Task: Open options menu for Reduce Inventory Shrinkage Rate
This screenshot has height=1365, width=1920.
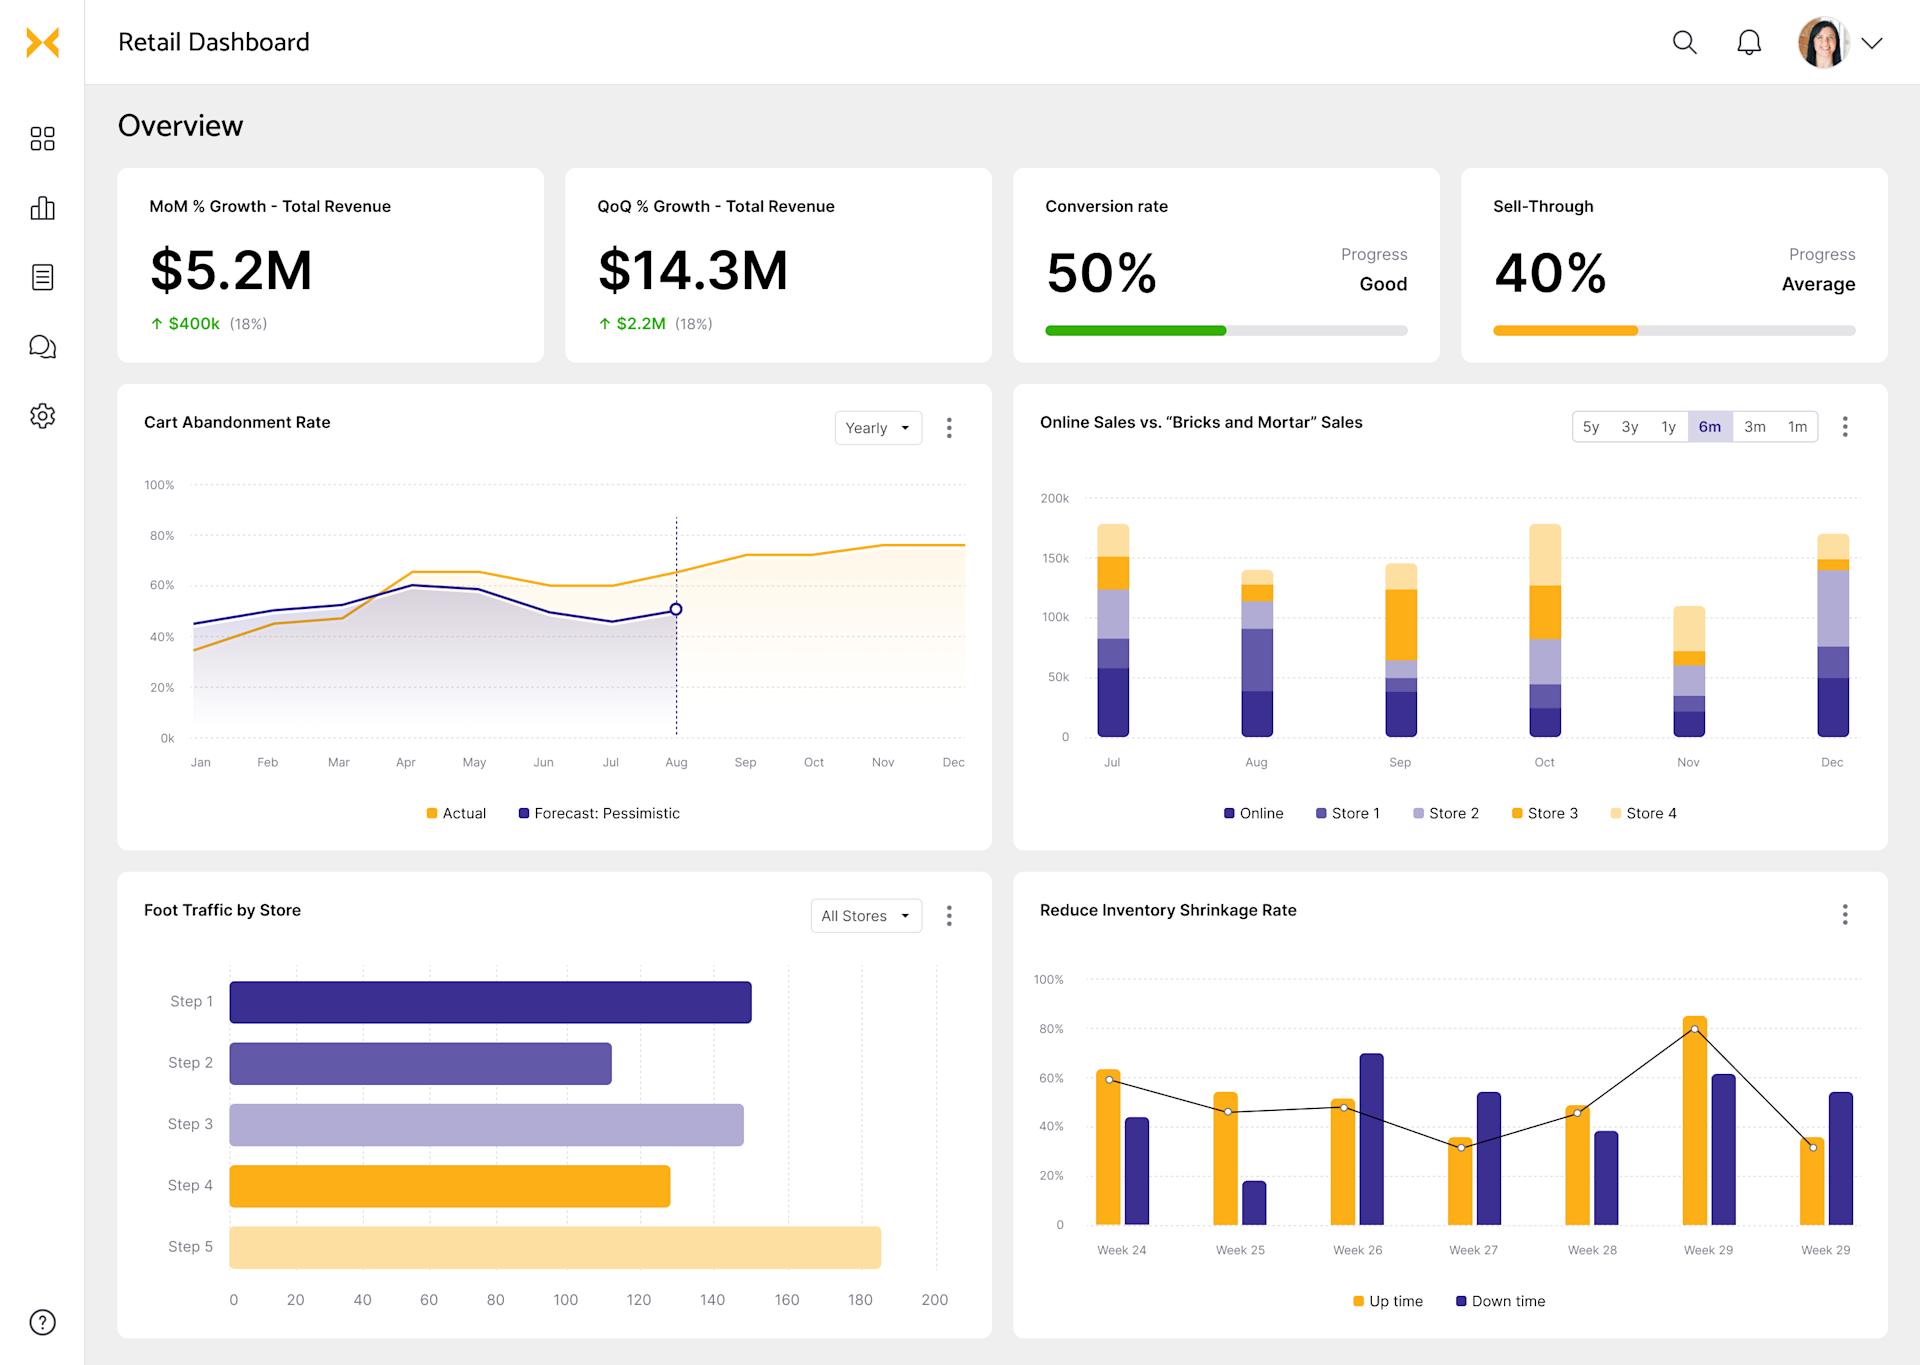Action: pyautogui.click(x=1845, y=915)
